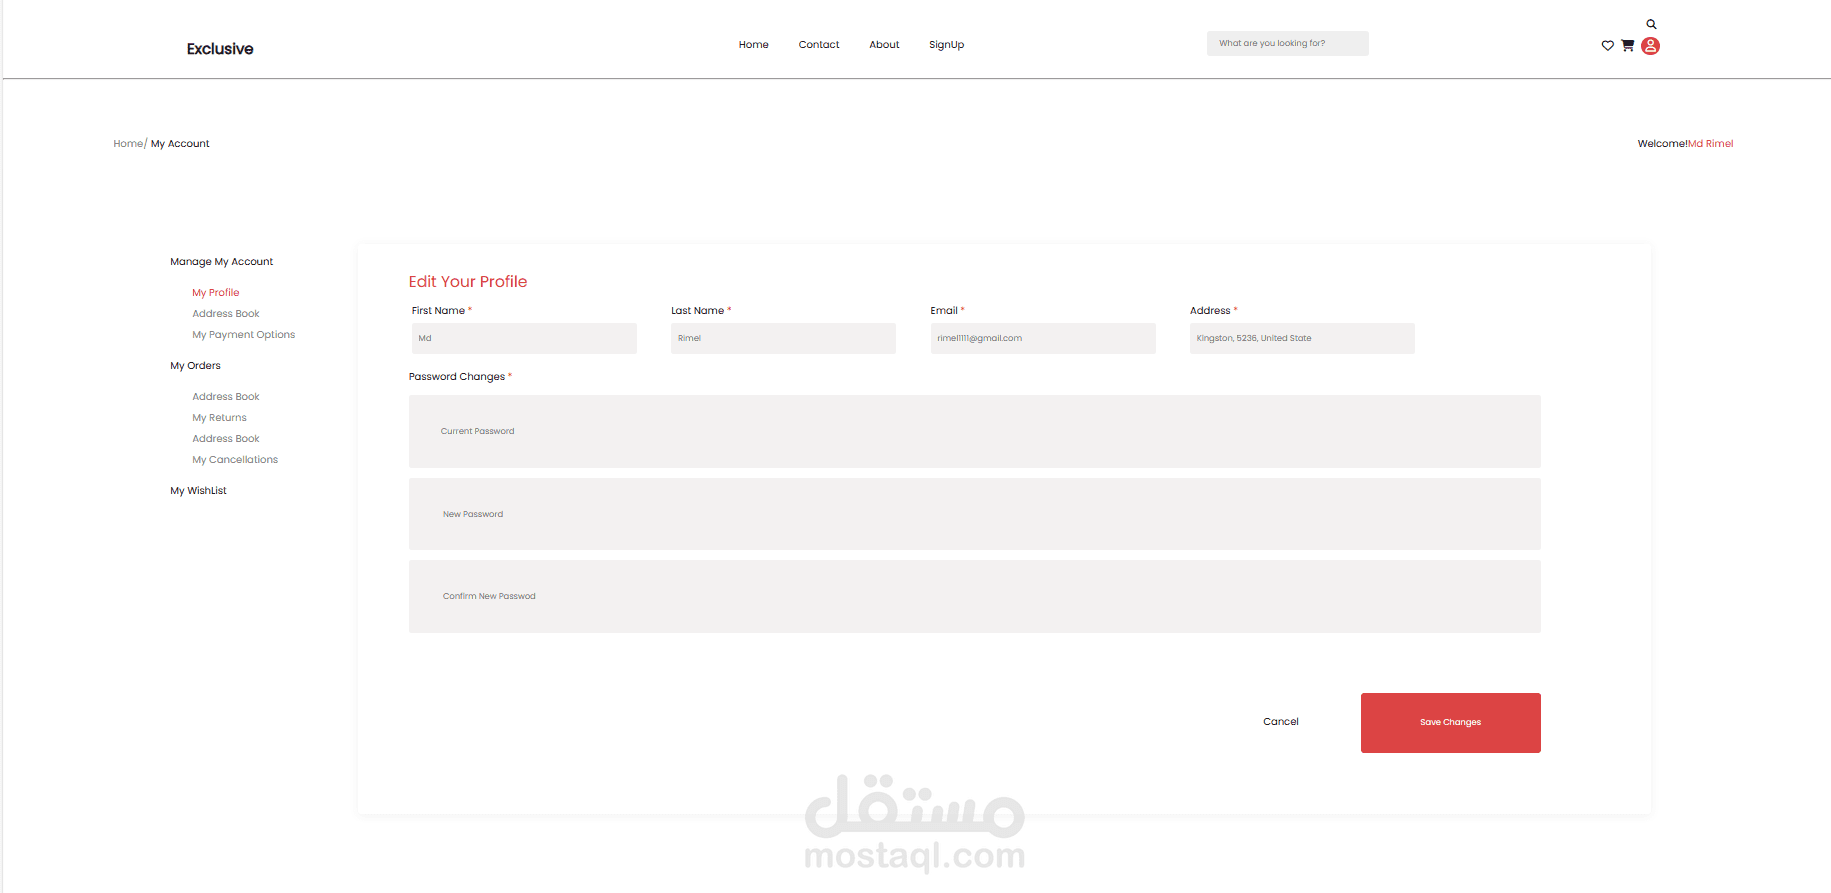This screenshot has width=1831, height=893.
Task: Open My Cancellations in the sidebar
Action: tap(235, 460)
